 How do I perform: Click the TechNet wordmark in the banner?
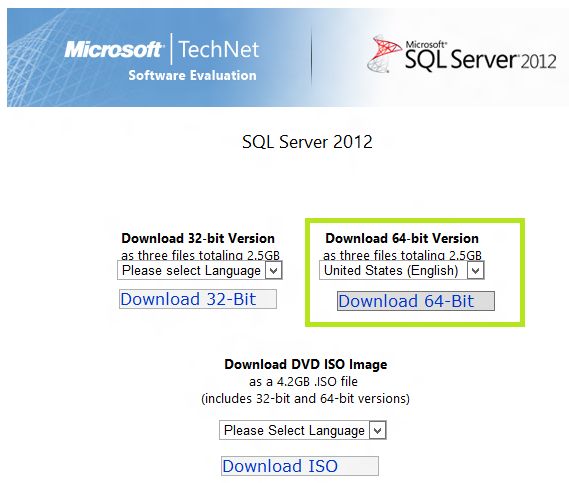click(x=219, y=49)
